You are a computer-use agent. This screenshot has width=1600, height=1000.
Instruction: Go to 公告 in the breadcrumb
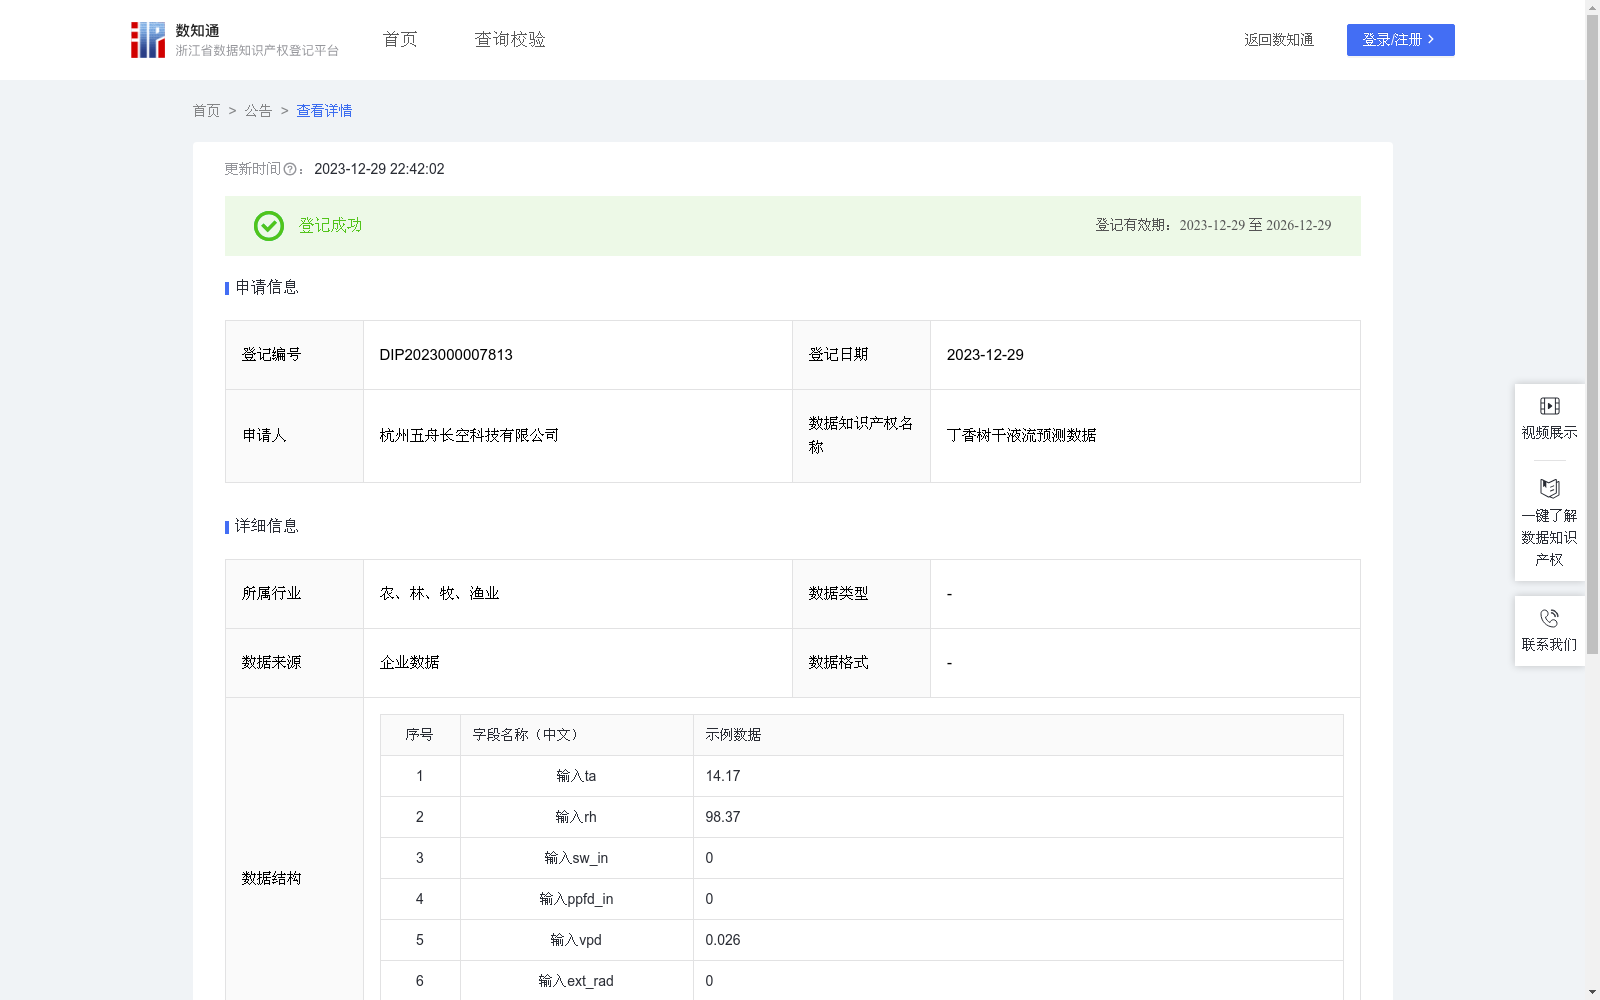click(258, 111)
